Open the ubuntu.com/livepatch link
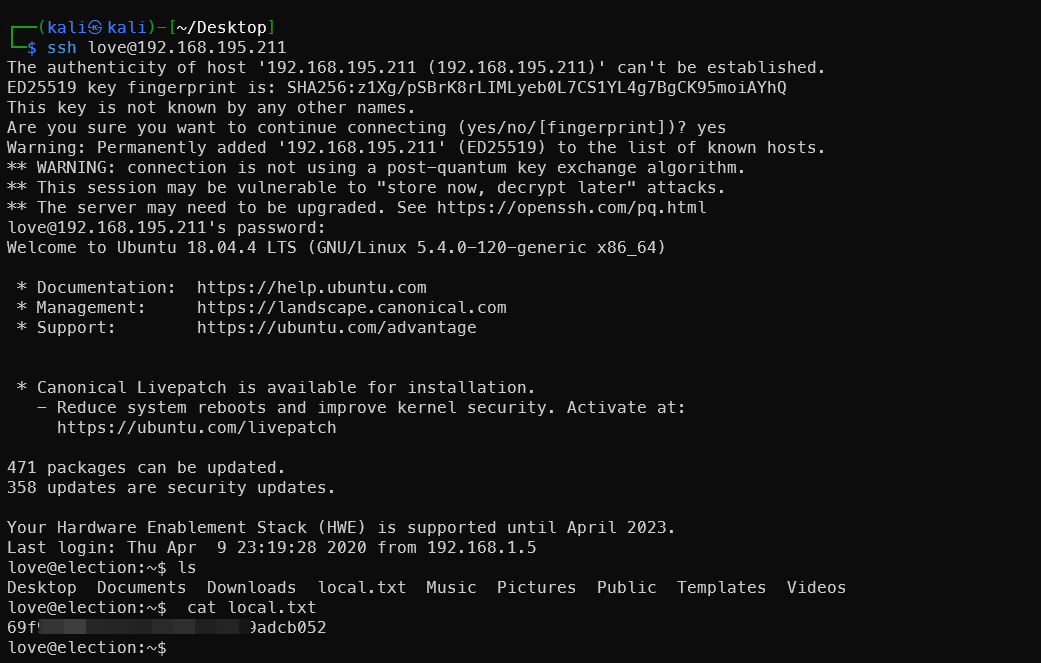The height and width of the screenshot is (663, 1041). pyautogui.click(x=197, y=427)
